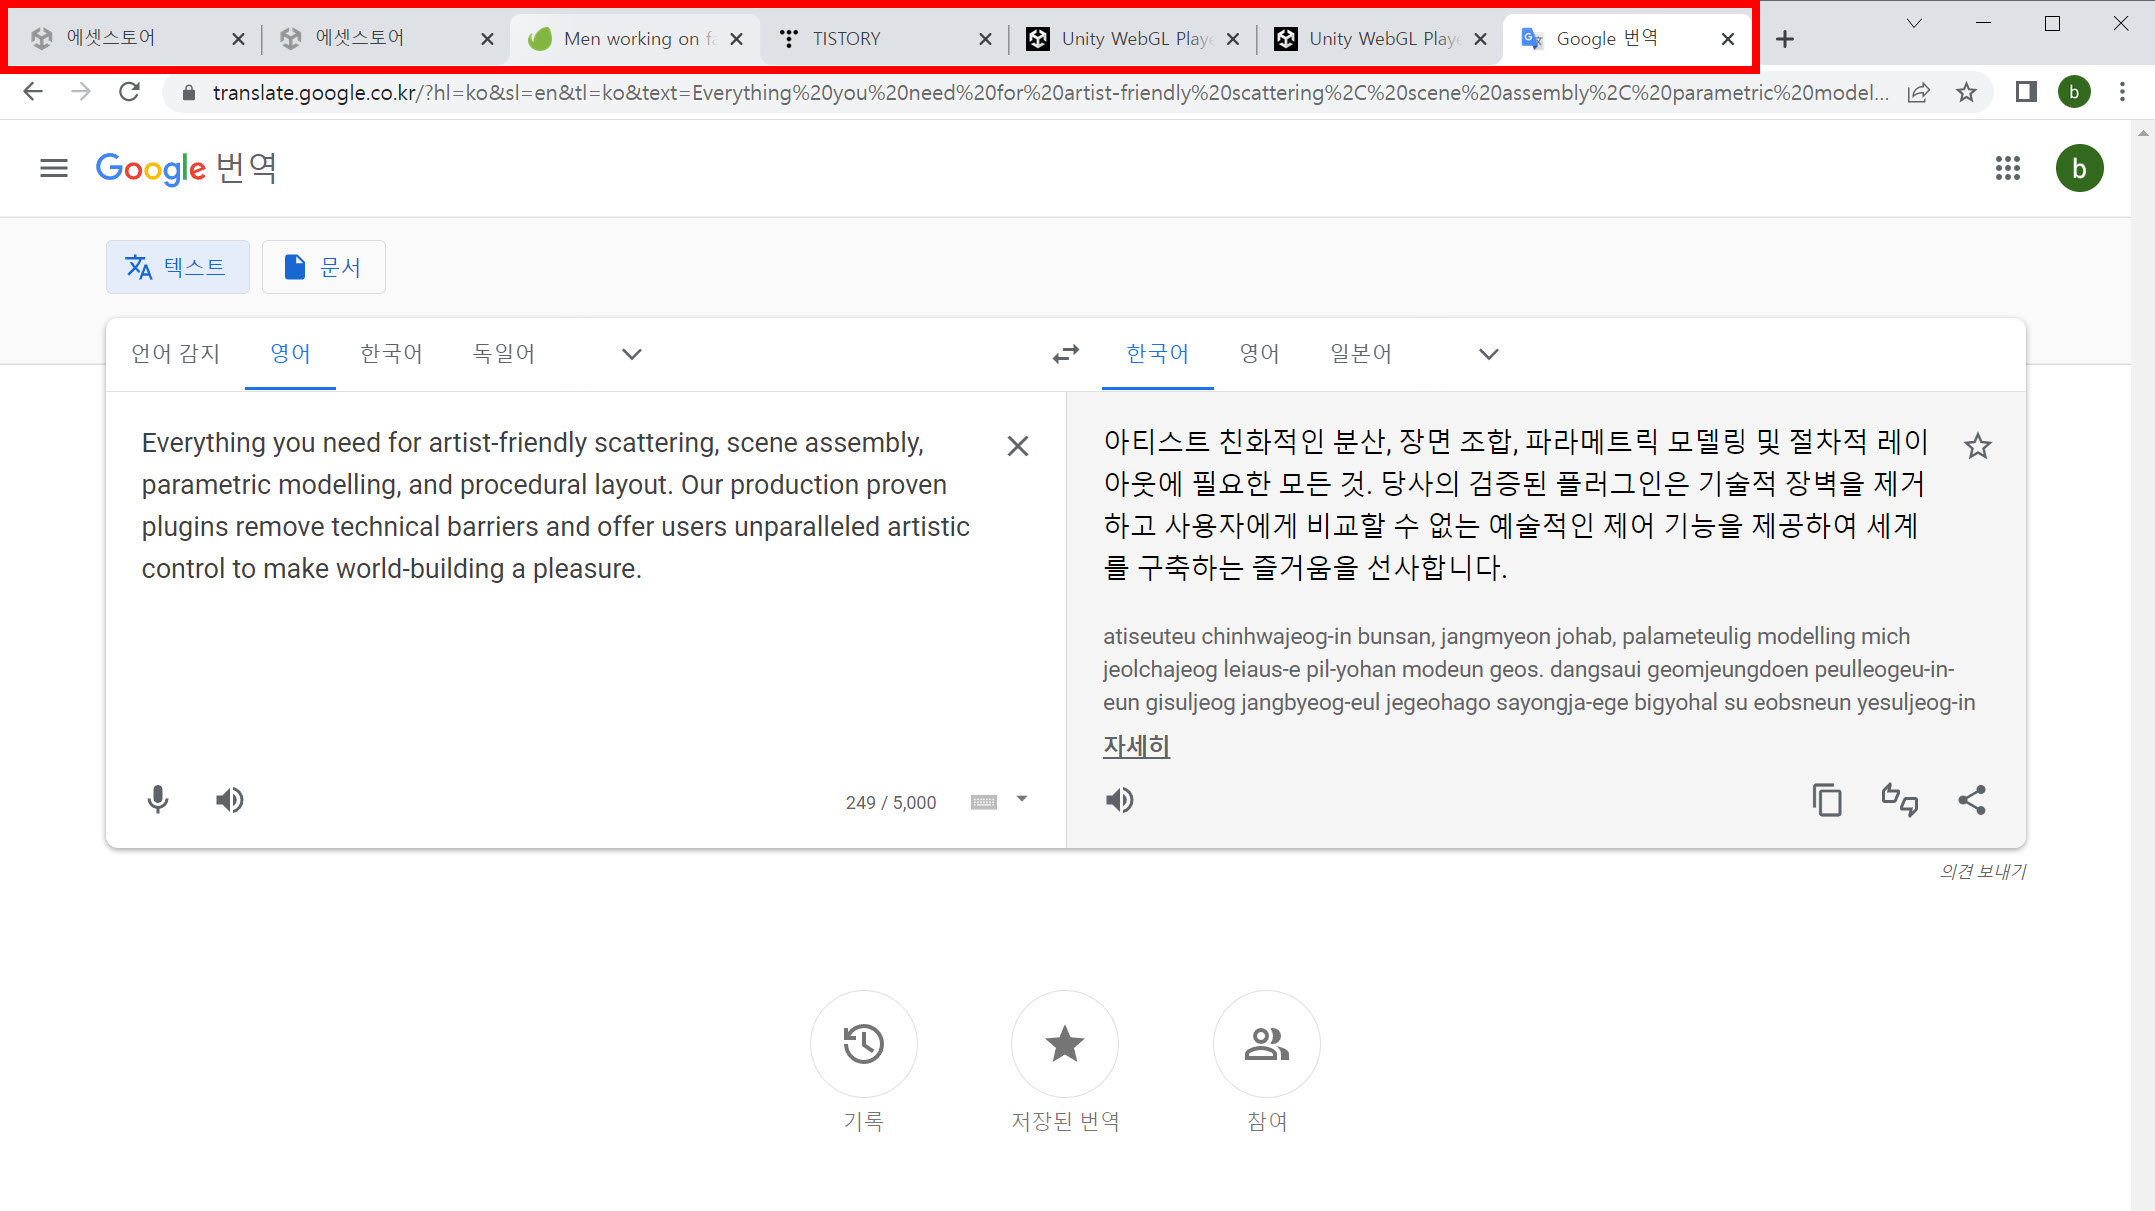Screen dimensions: 2155x1211
Task: Click the microphone voice input icon
Action: pos(158,800)
